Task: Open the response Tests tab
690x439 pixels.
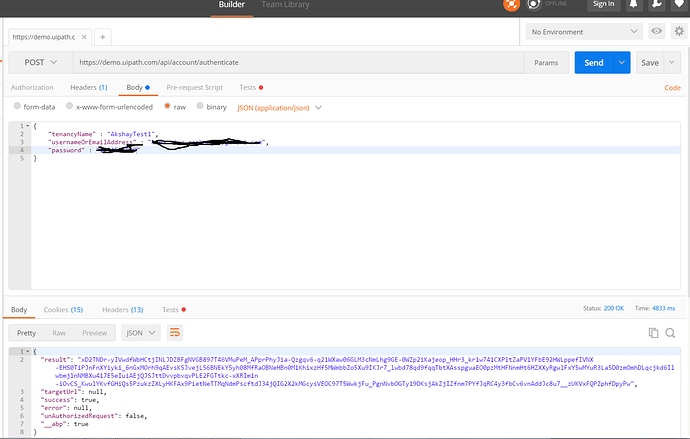Action: [174, 310]
